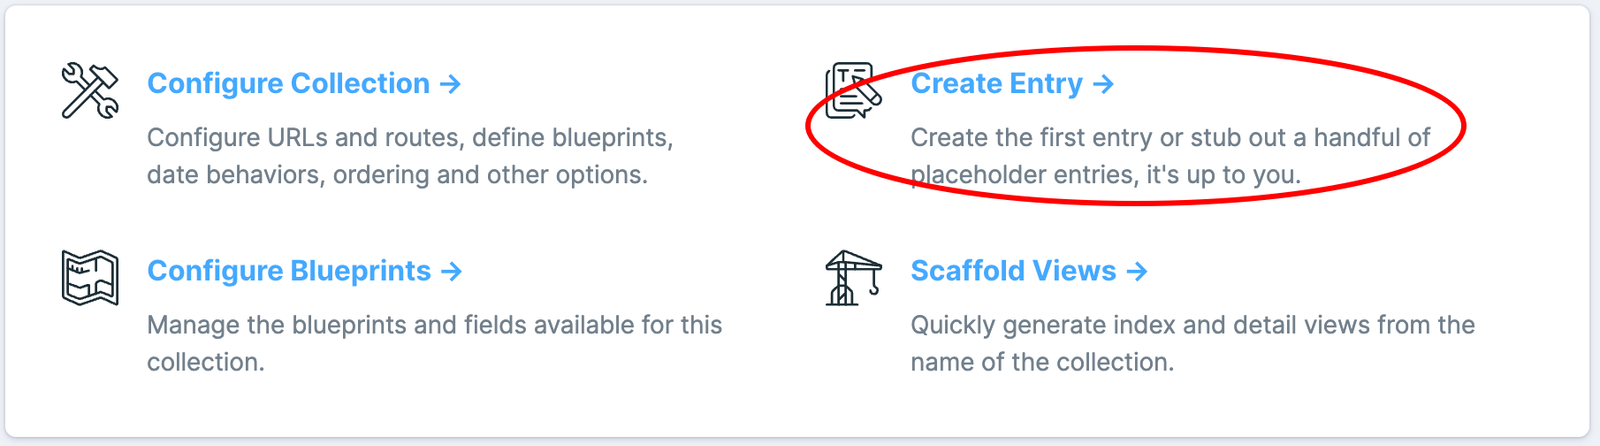Click the single word "collection." under Configure Blueprints
The height and width of the screenshot is (446, 1600).
[x=205, y=362]
